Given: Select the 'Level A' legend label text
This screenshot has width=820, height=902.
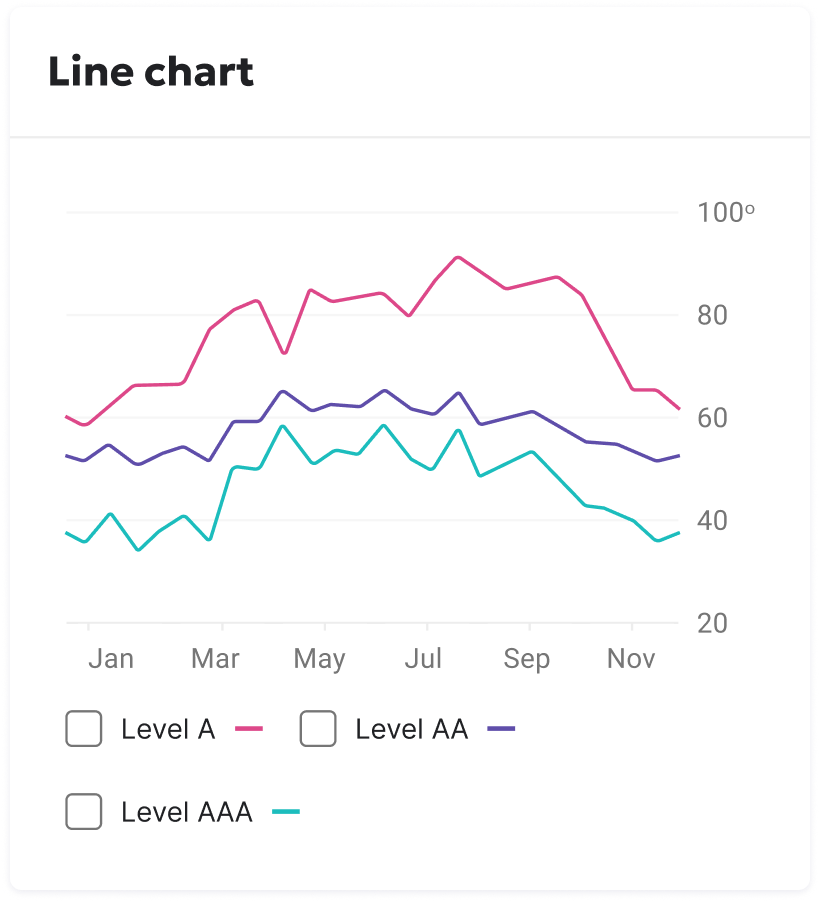Looking at the screenshot, I should [171, 729].
